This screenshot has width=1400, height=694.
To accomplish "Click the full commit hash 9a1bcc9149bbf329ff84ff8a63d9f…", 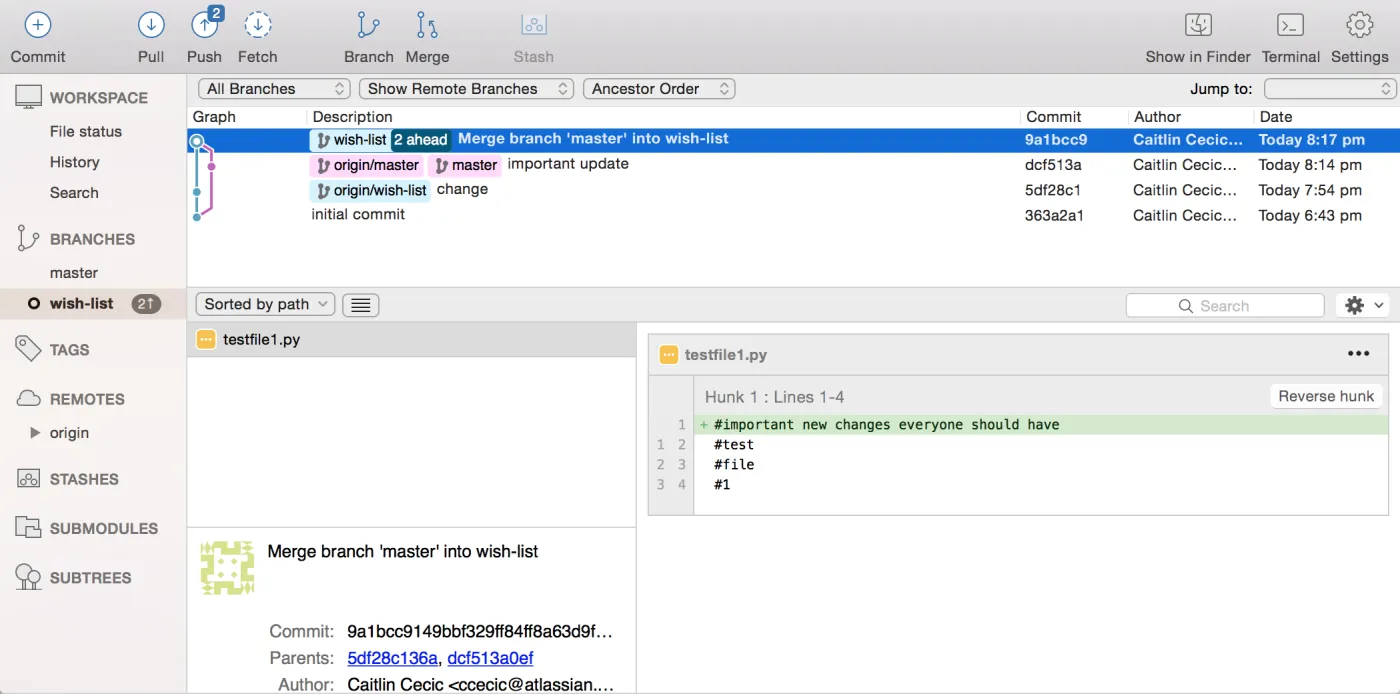I will tap(480, 632).
